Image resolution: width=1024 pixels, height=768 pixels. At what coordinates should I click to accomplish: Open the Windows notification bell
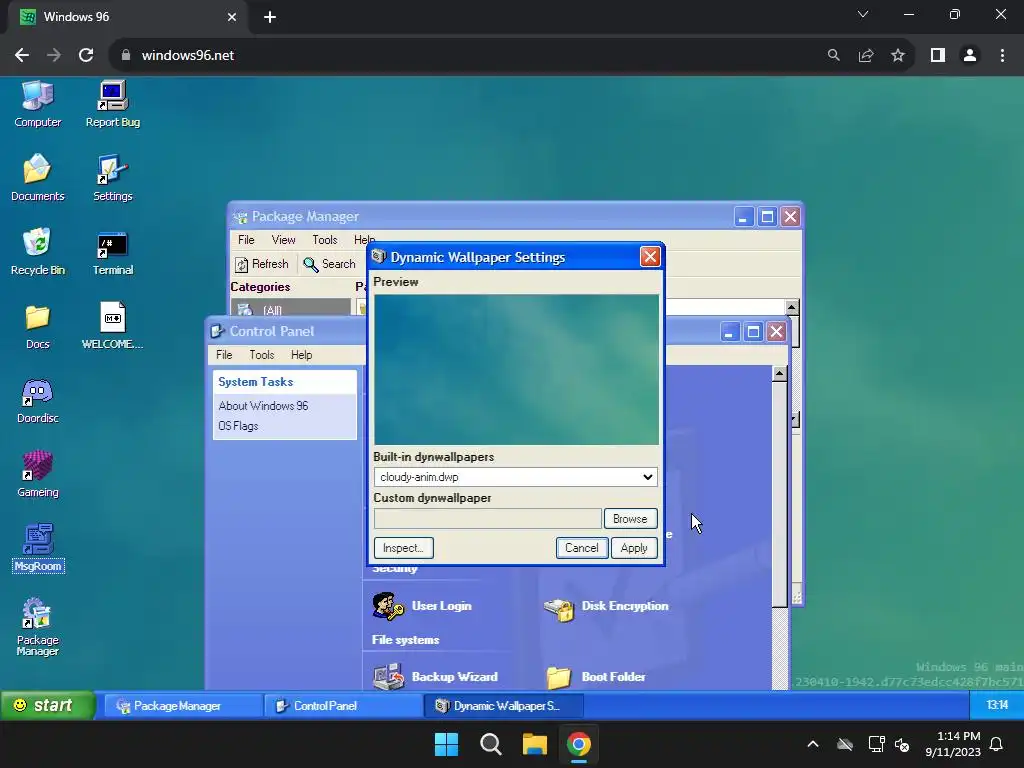coord(997,744)
